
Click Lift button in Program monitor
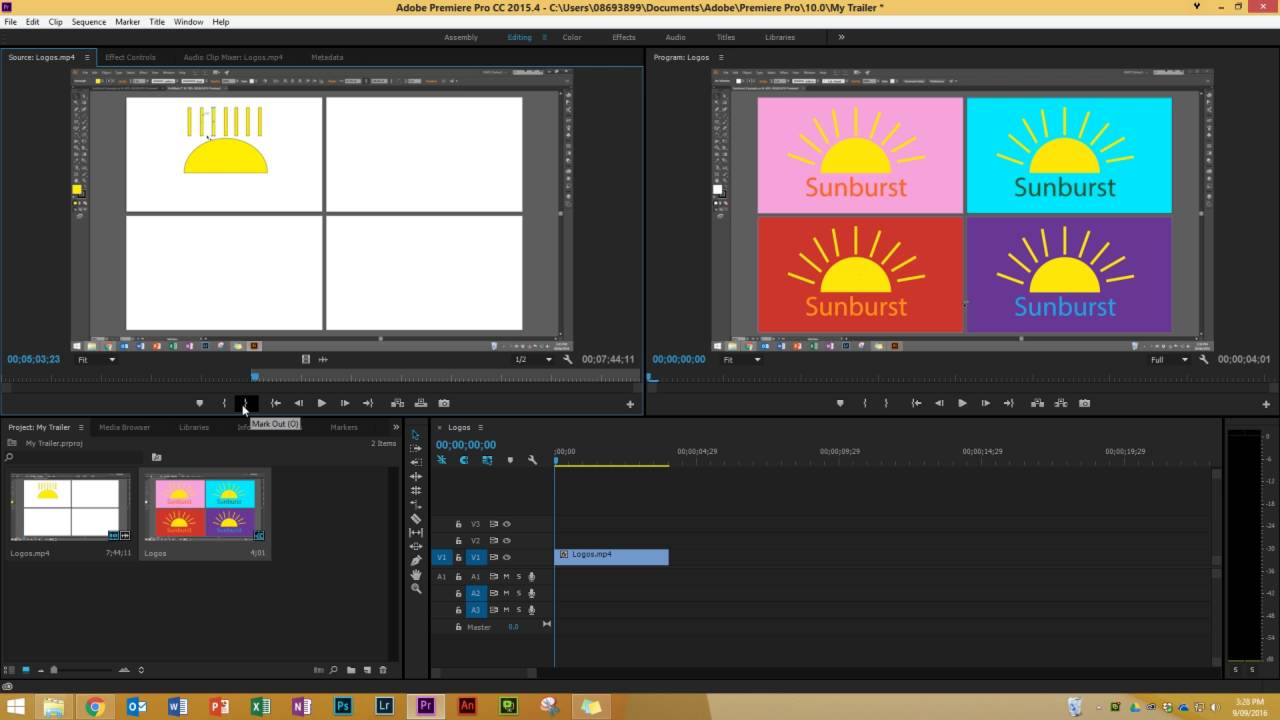(1037, 403)
